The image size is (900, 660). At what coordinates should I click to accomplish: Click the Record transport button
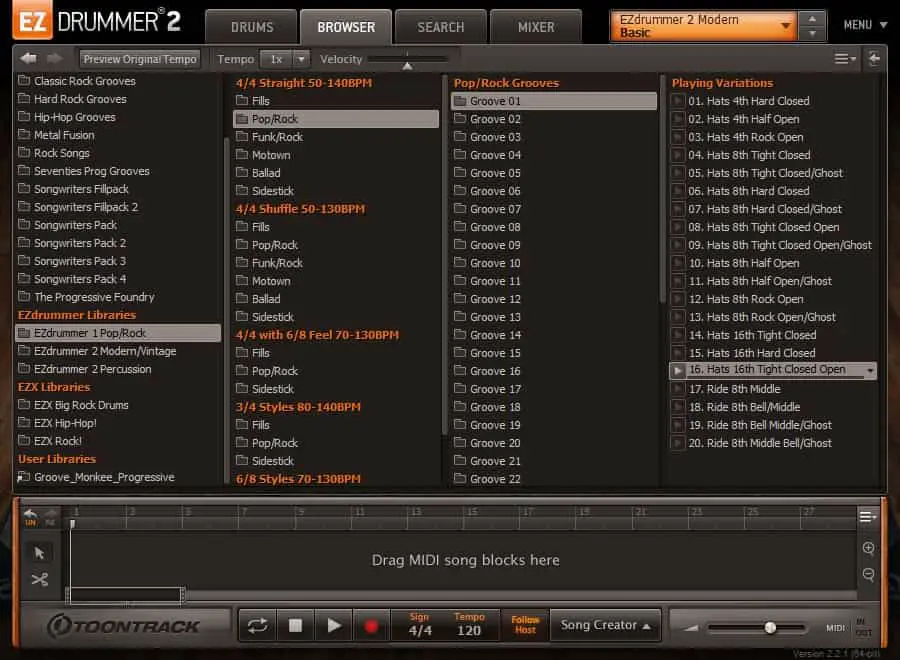(371, 625)
